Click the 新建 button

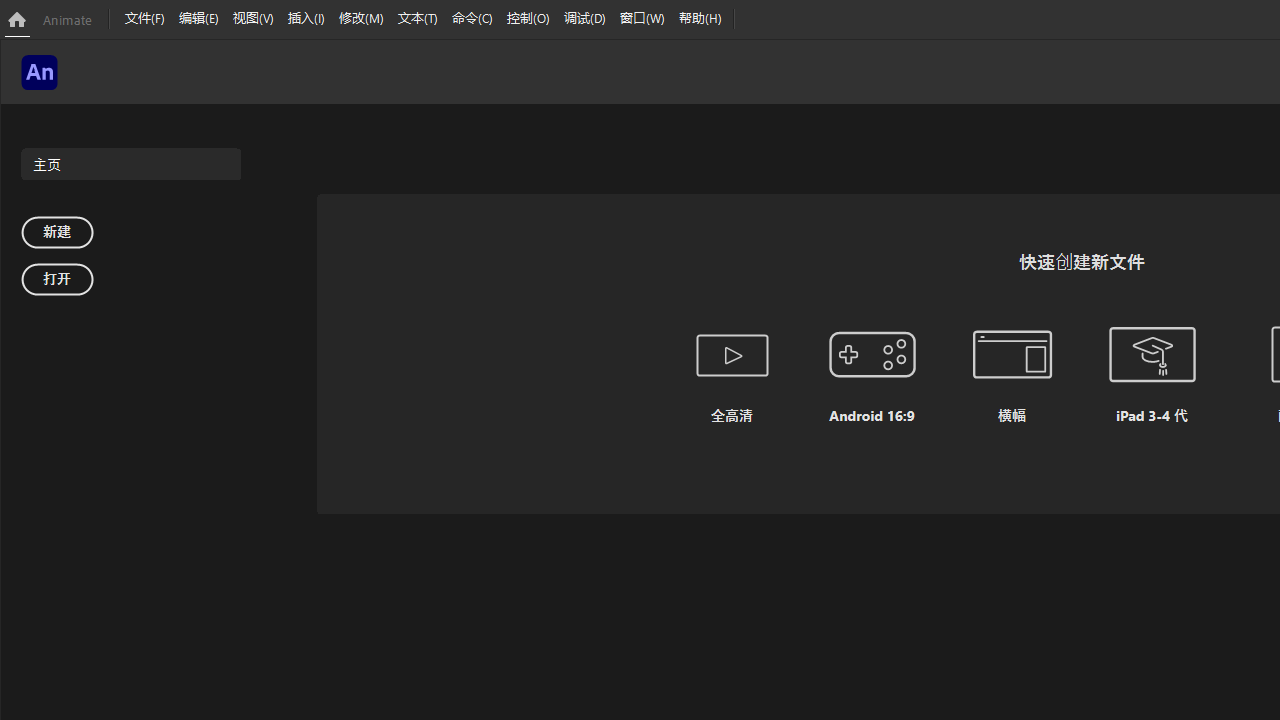point(57,232)
